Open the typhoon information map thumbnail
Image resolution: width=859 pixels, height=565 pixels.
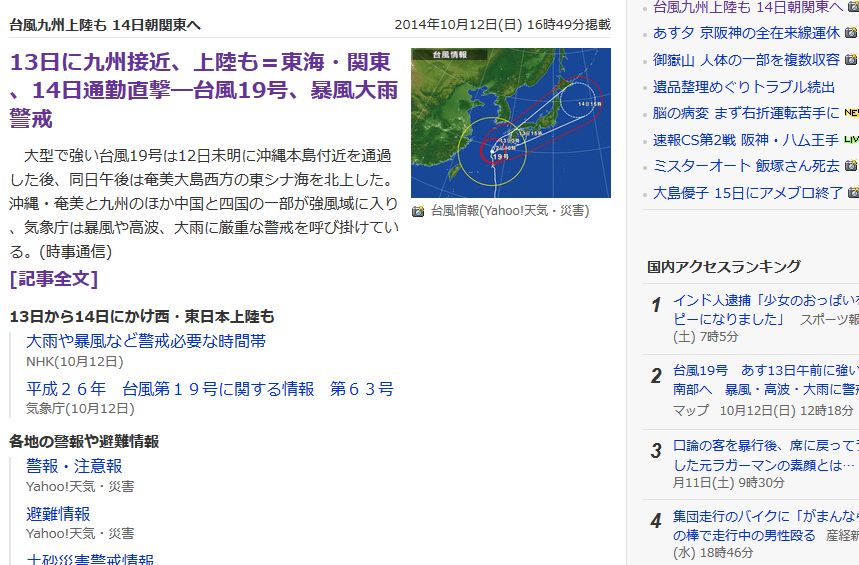511,123
